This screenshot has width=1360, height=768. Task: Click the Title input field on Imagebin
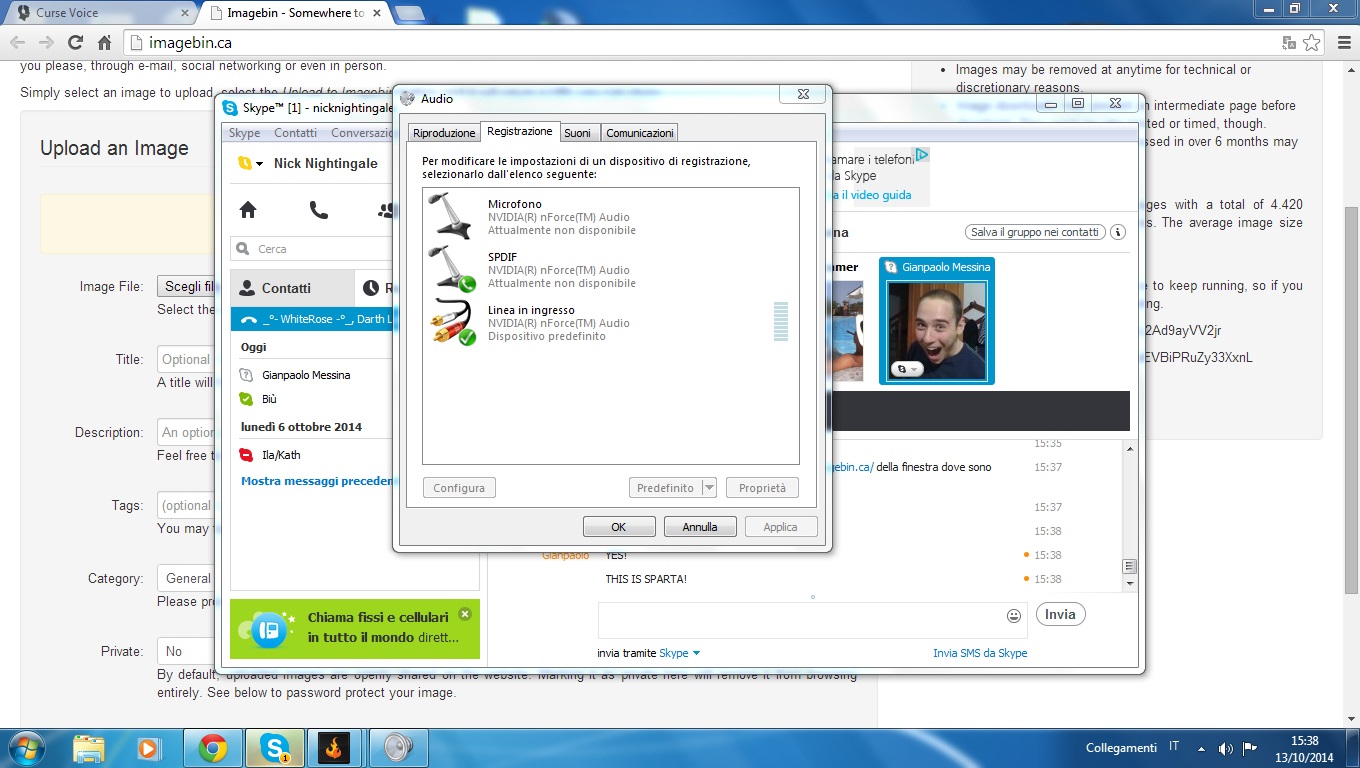point(185,359)
